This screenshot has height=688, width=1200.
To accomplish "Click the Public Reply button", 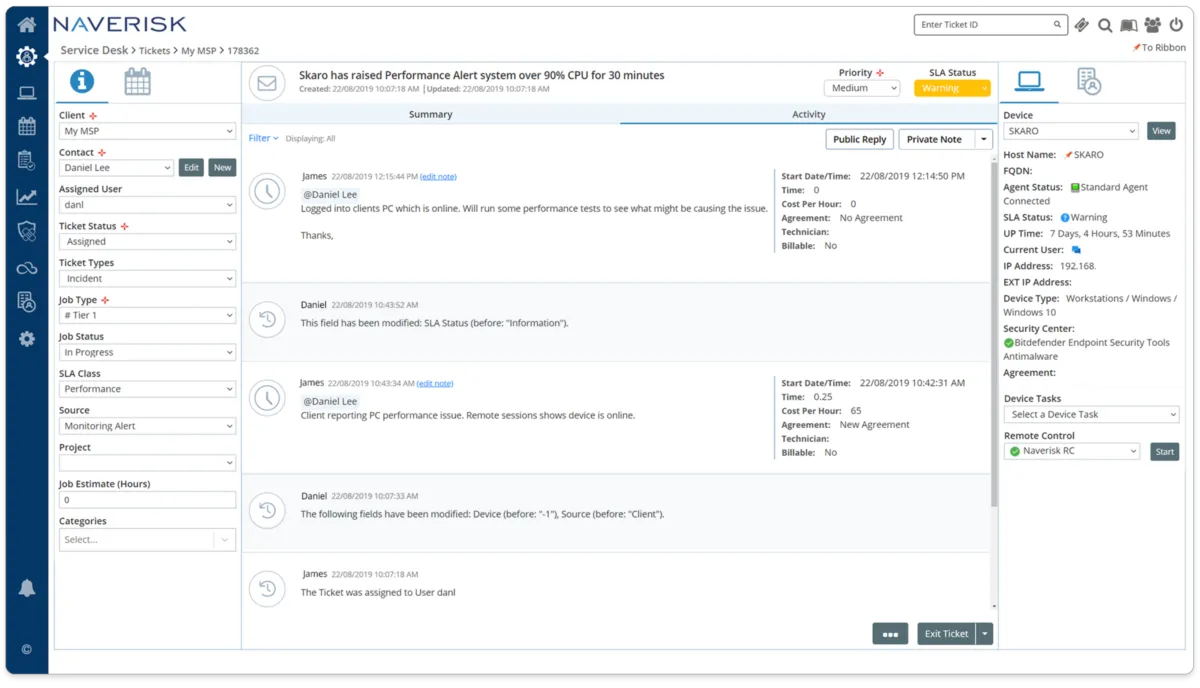I will 859,140.
